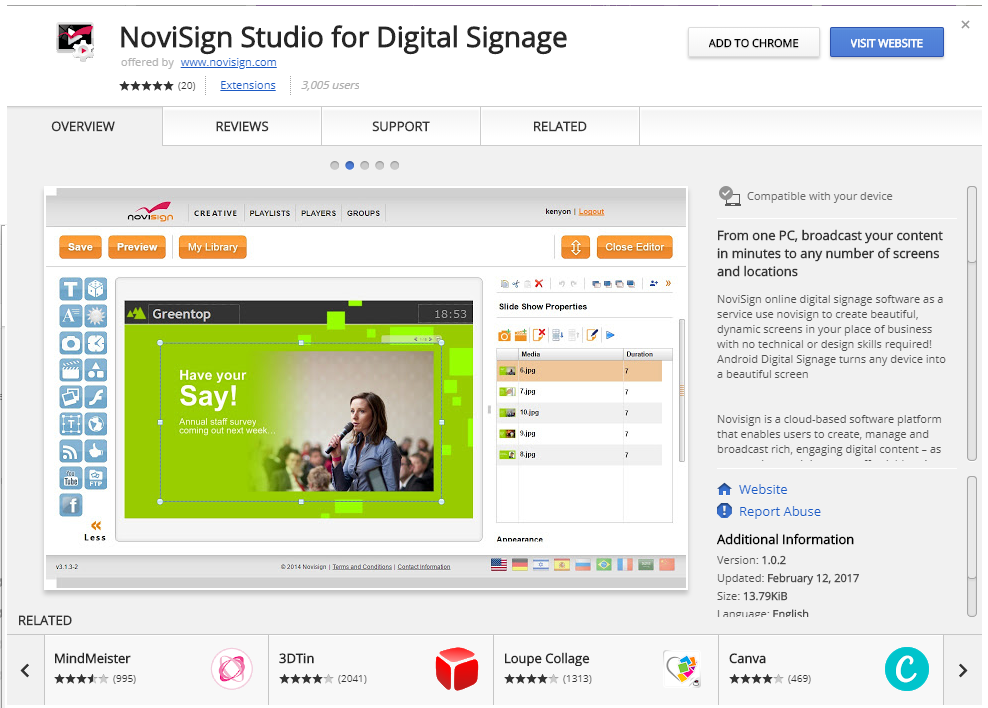
Task: Select the thumbs-up widget icon
Action: 96,451
